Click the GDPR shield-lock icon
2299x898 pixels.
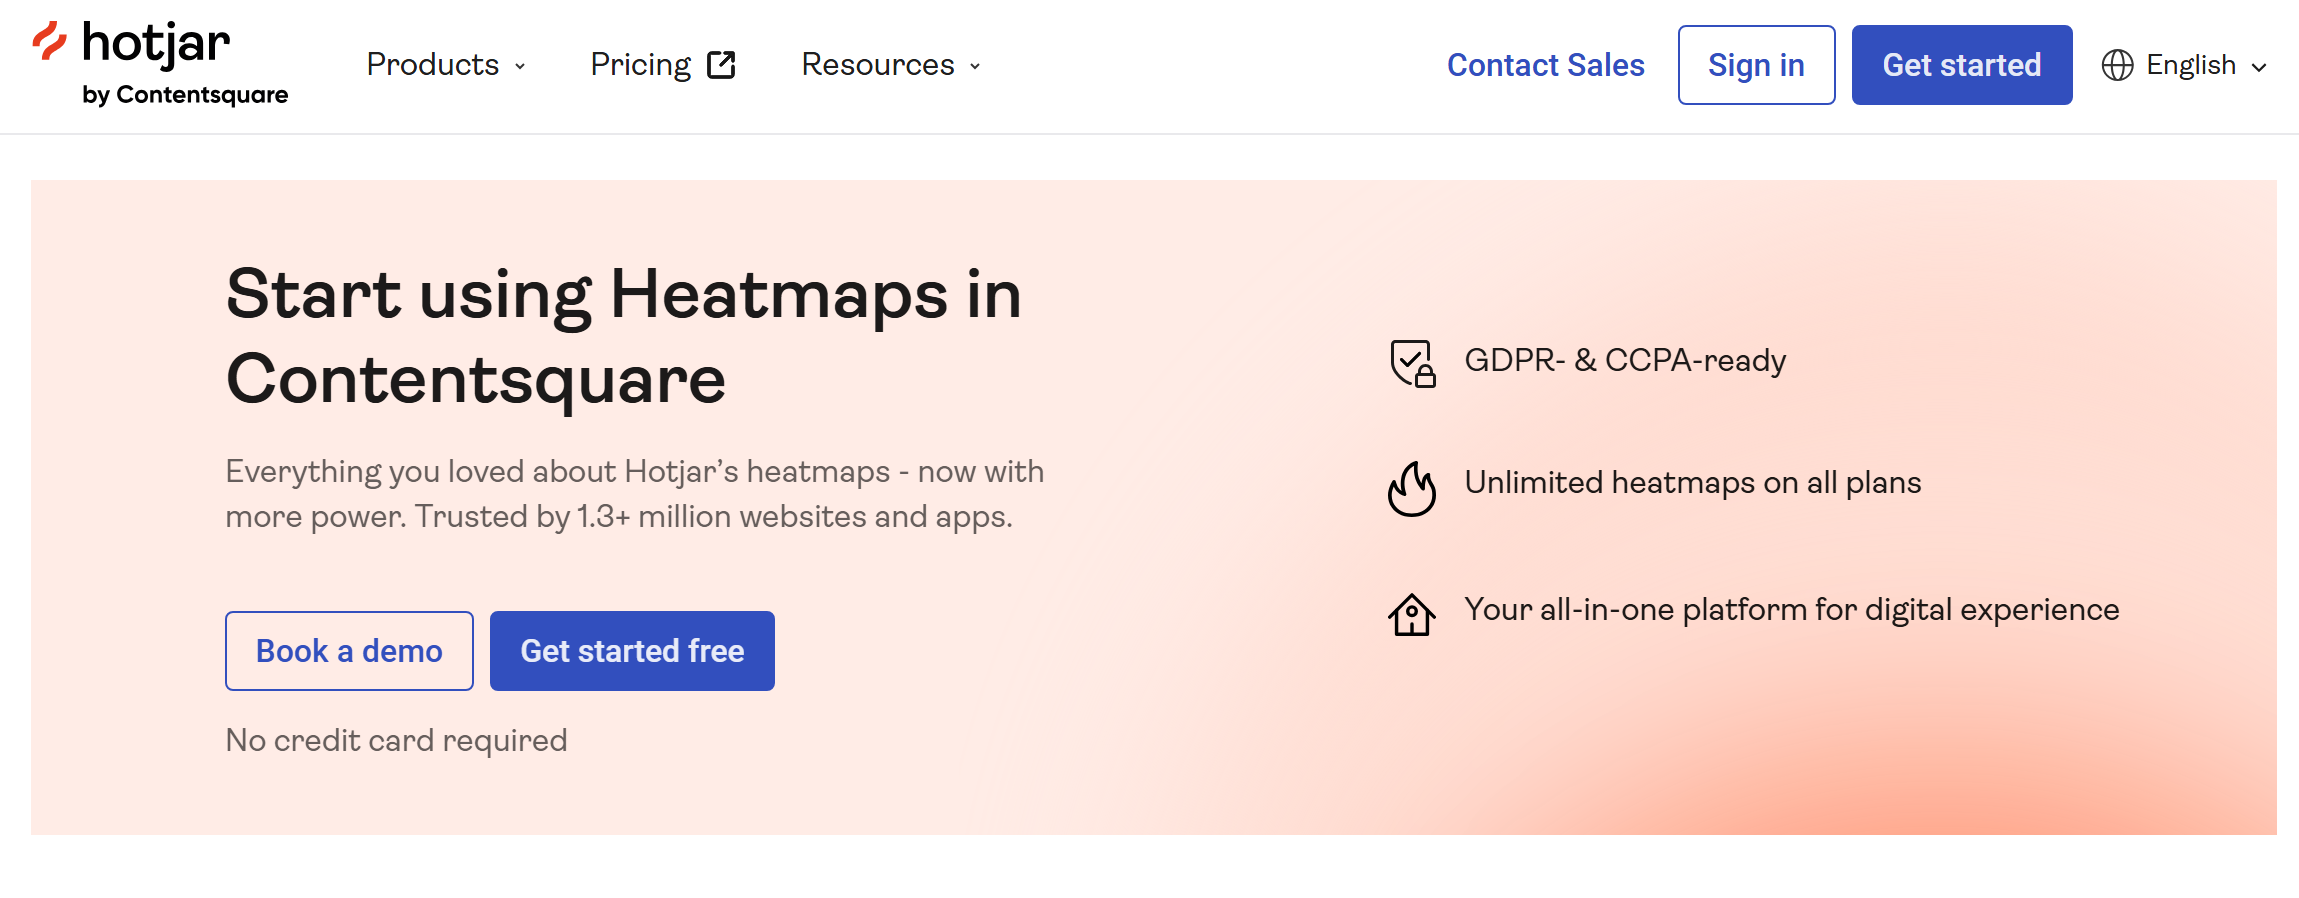click(x=1412, y=363)
